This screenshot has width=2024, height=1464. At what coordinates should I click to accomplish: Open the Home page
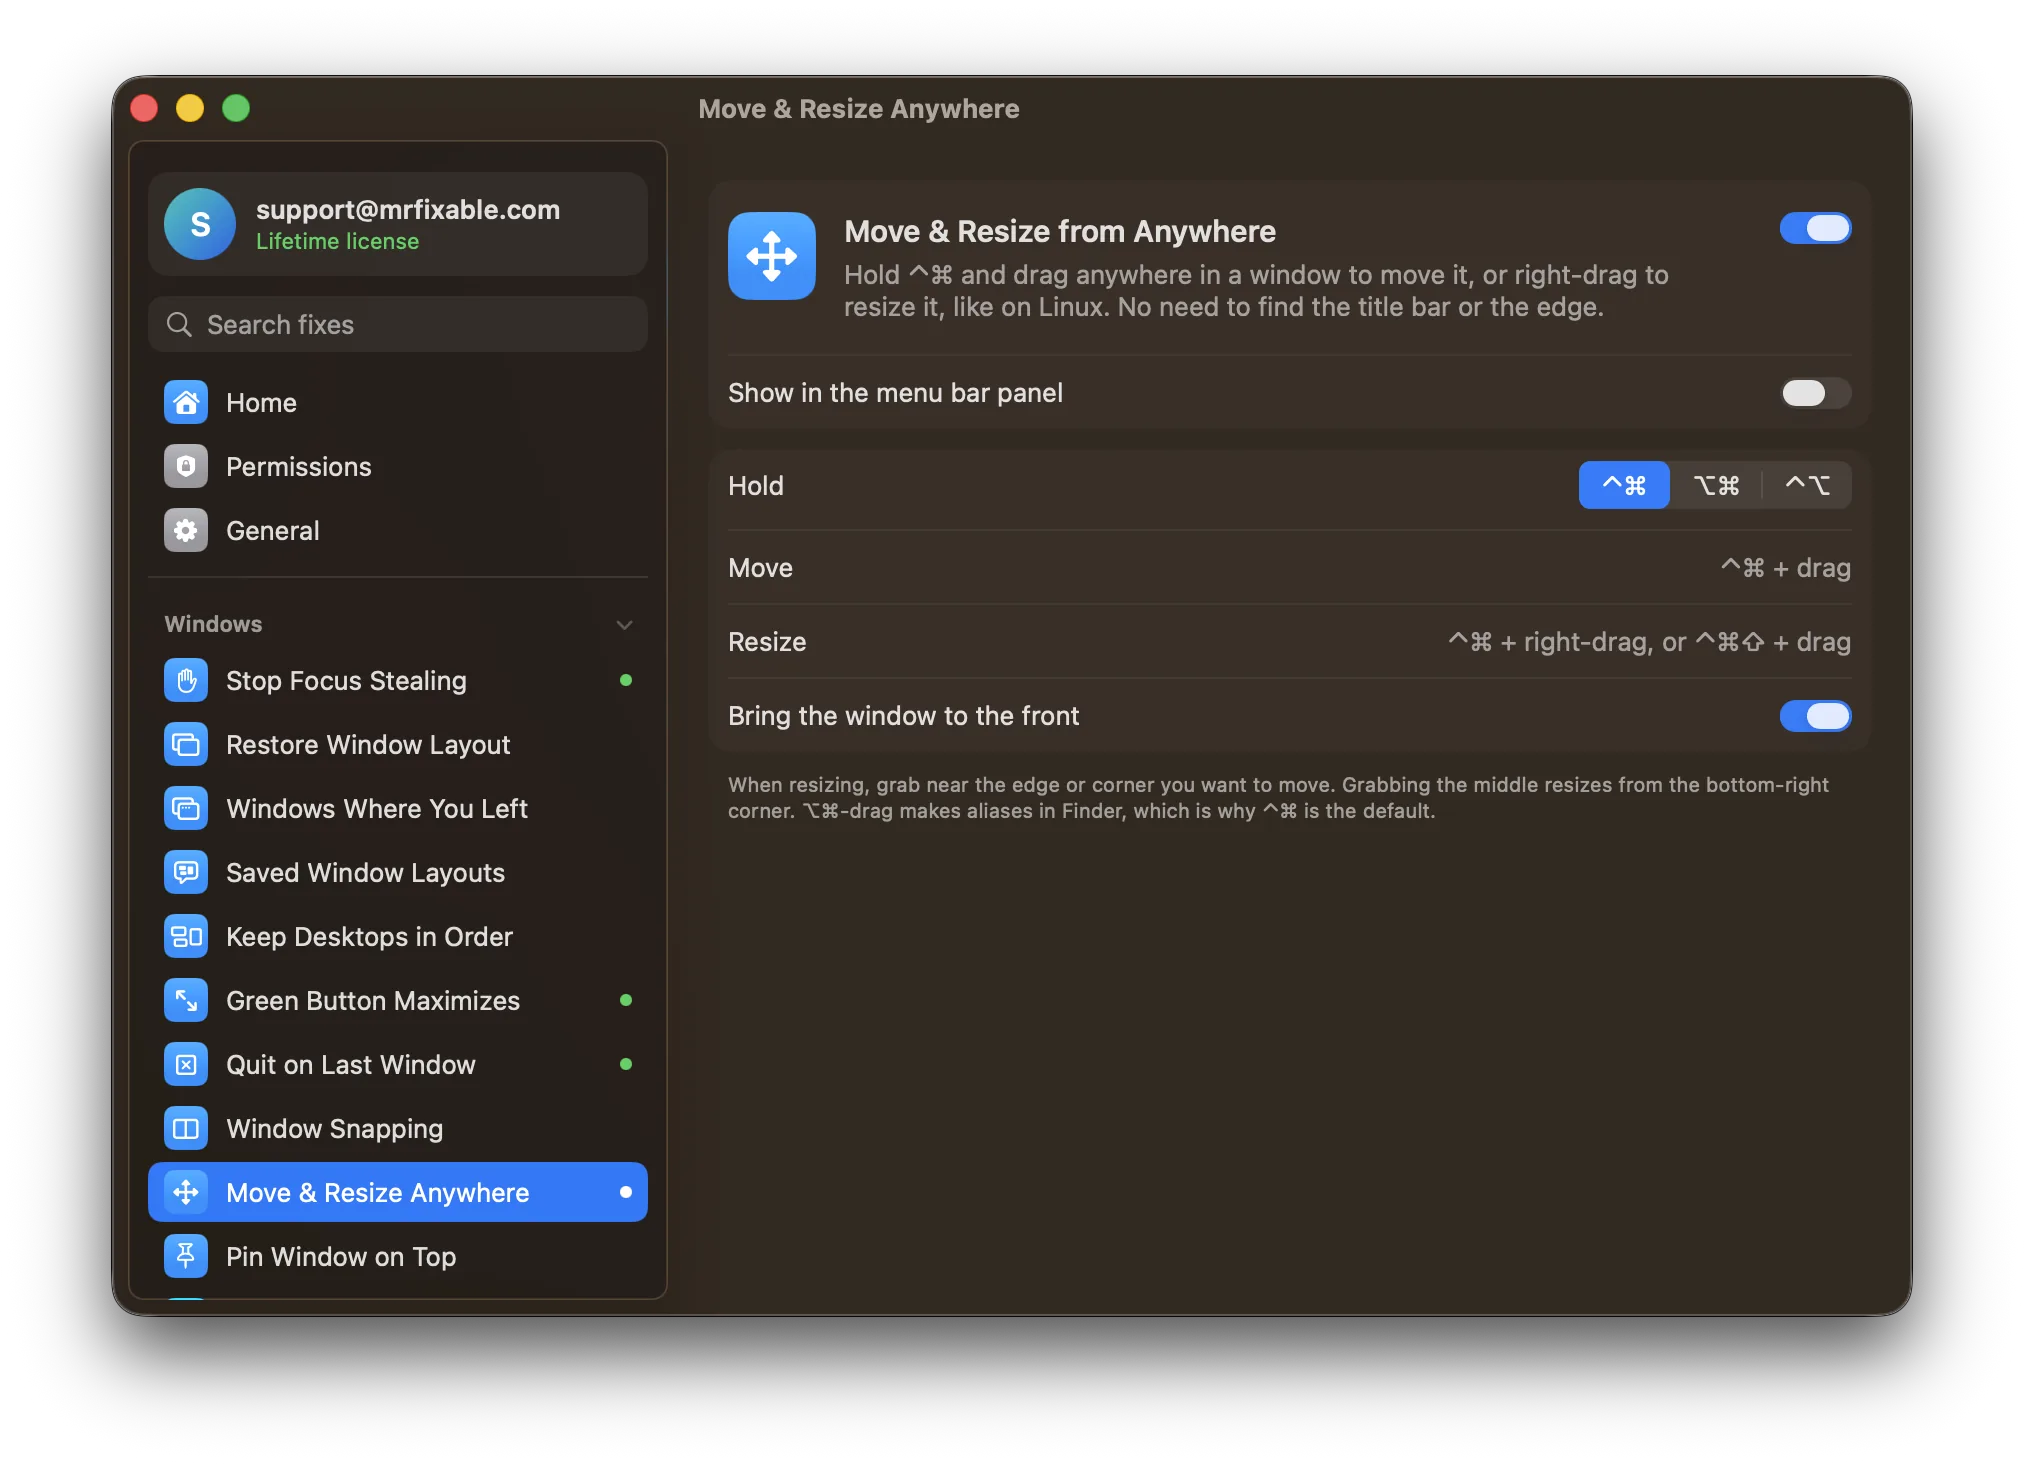click(x=398, y=403)
